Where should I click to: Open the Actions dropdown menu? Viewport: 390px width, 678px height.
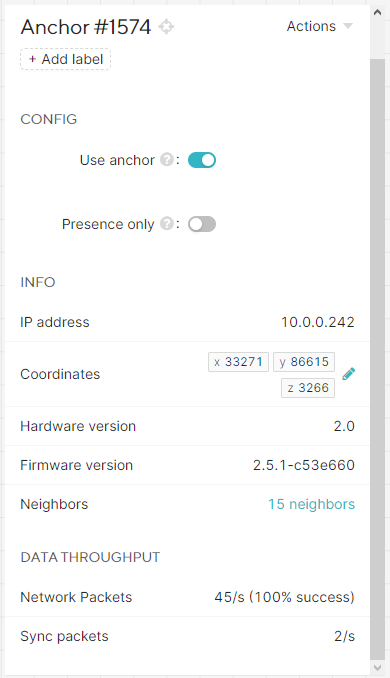point(320,26)
